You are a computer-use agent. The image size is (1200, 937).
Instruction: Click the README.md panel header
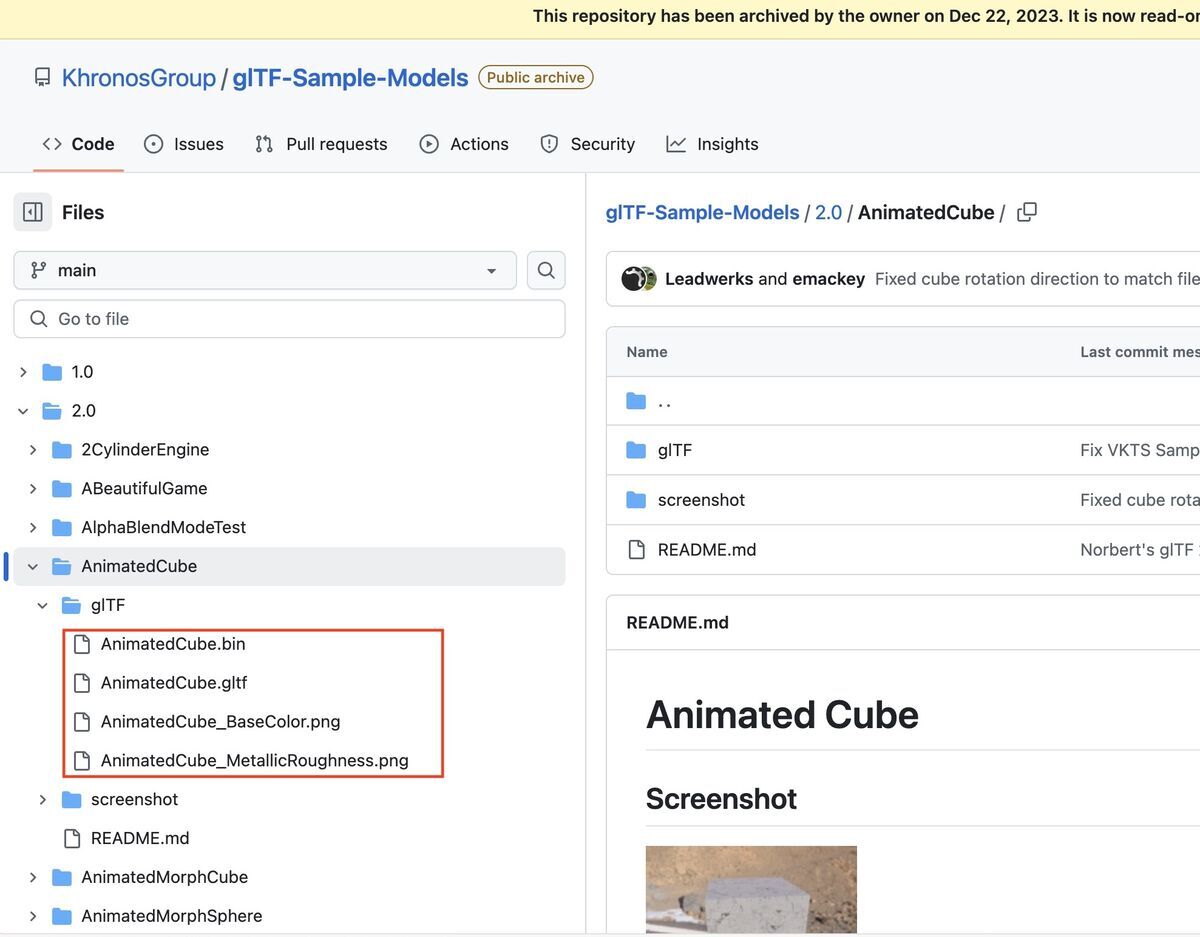point(677,622)
